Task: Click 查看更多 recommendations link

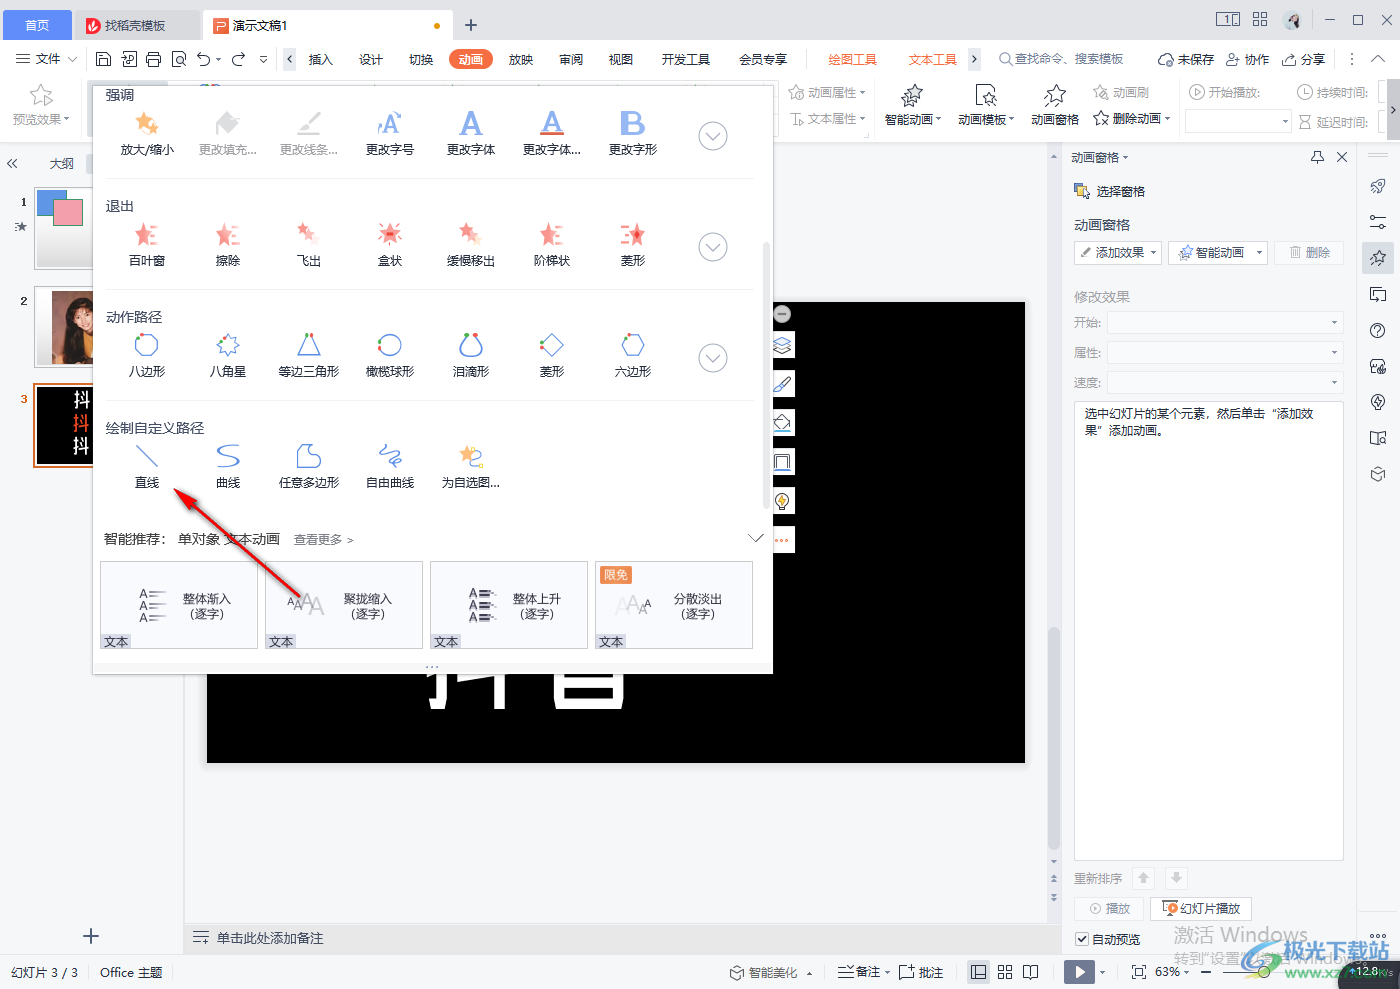Action: point(323,540)
